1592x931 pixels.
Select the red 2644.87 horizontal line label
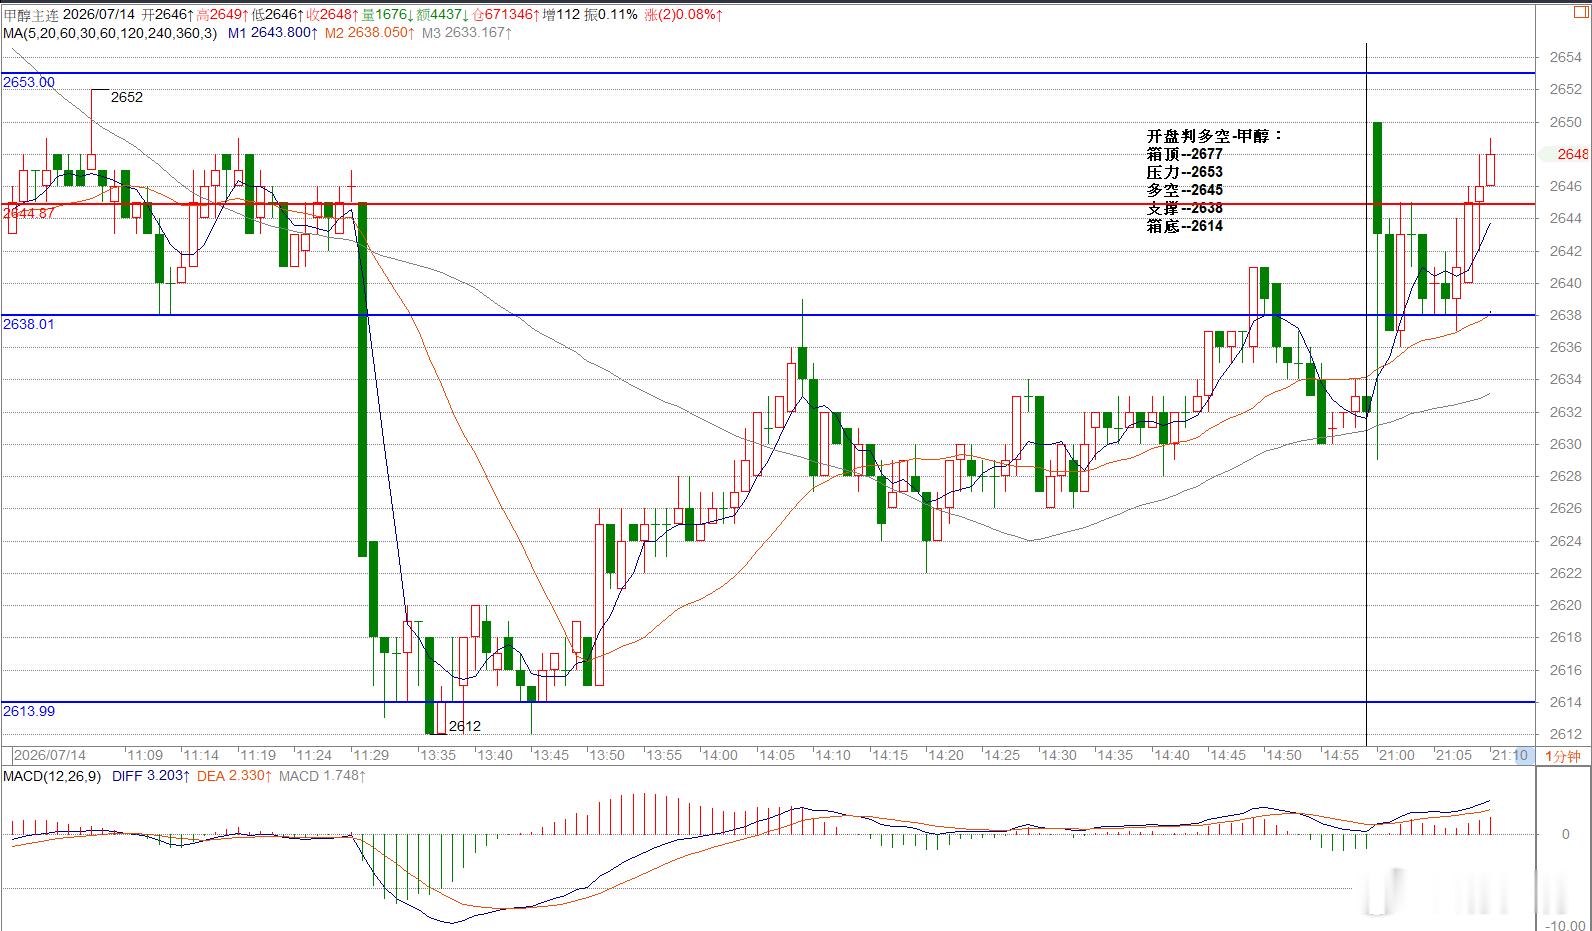29,213
